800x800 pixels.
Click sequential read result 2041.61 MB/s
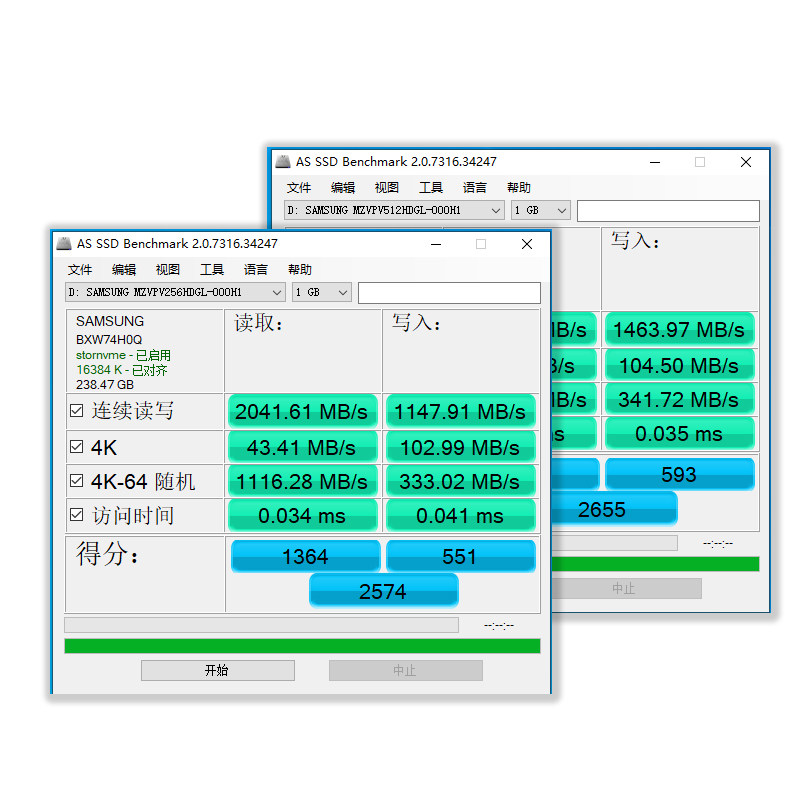pyautogui.click(x=302, y=411)
